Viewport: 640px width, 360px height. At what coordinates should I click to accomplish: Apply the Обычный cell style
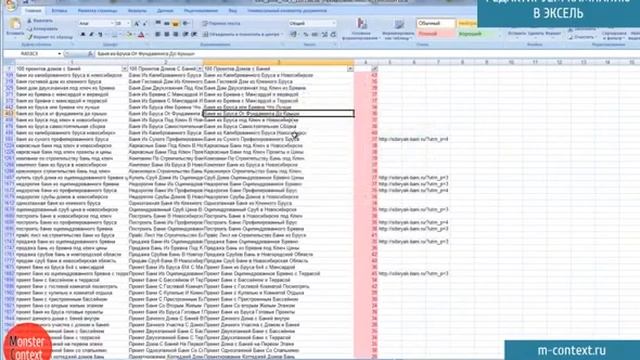(x=436, y=23)
